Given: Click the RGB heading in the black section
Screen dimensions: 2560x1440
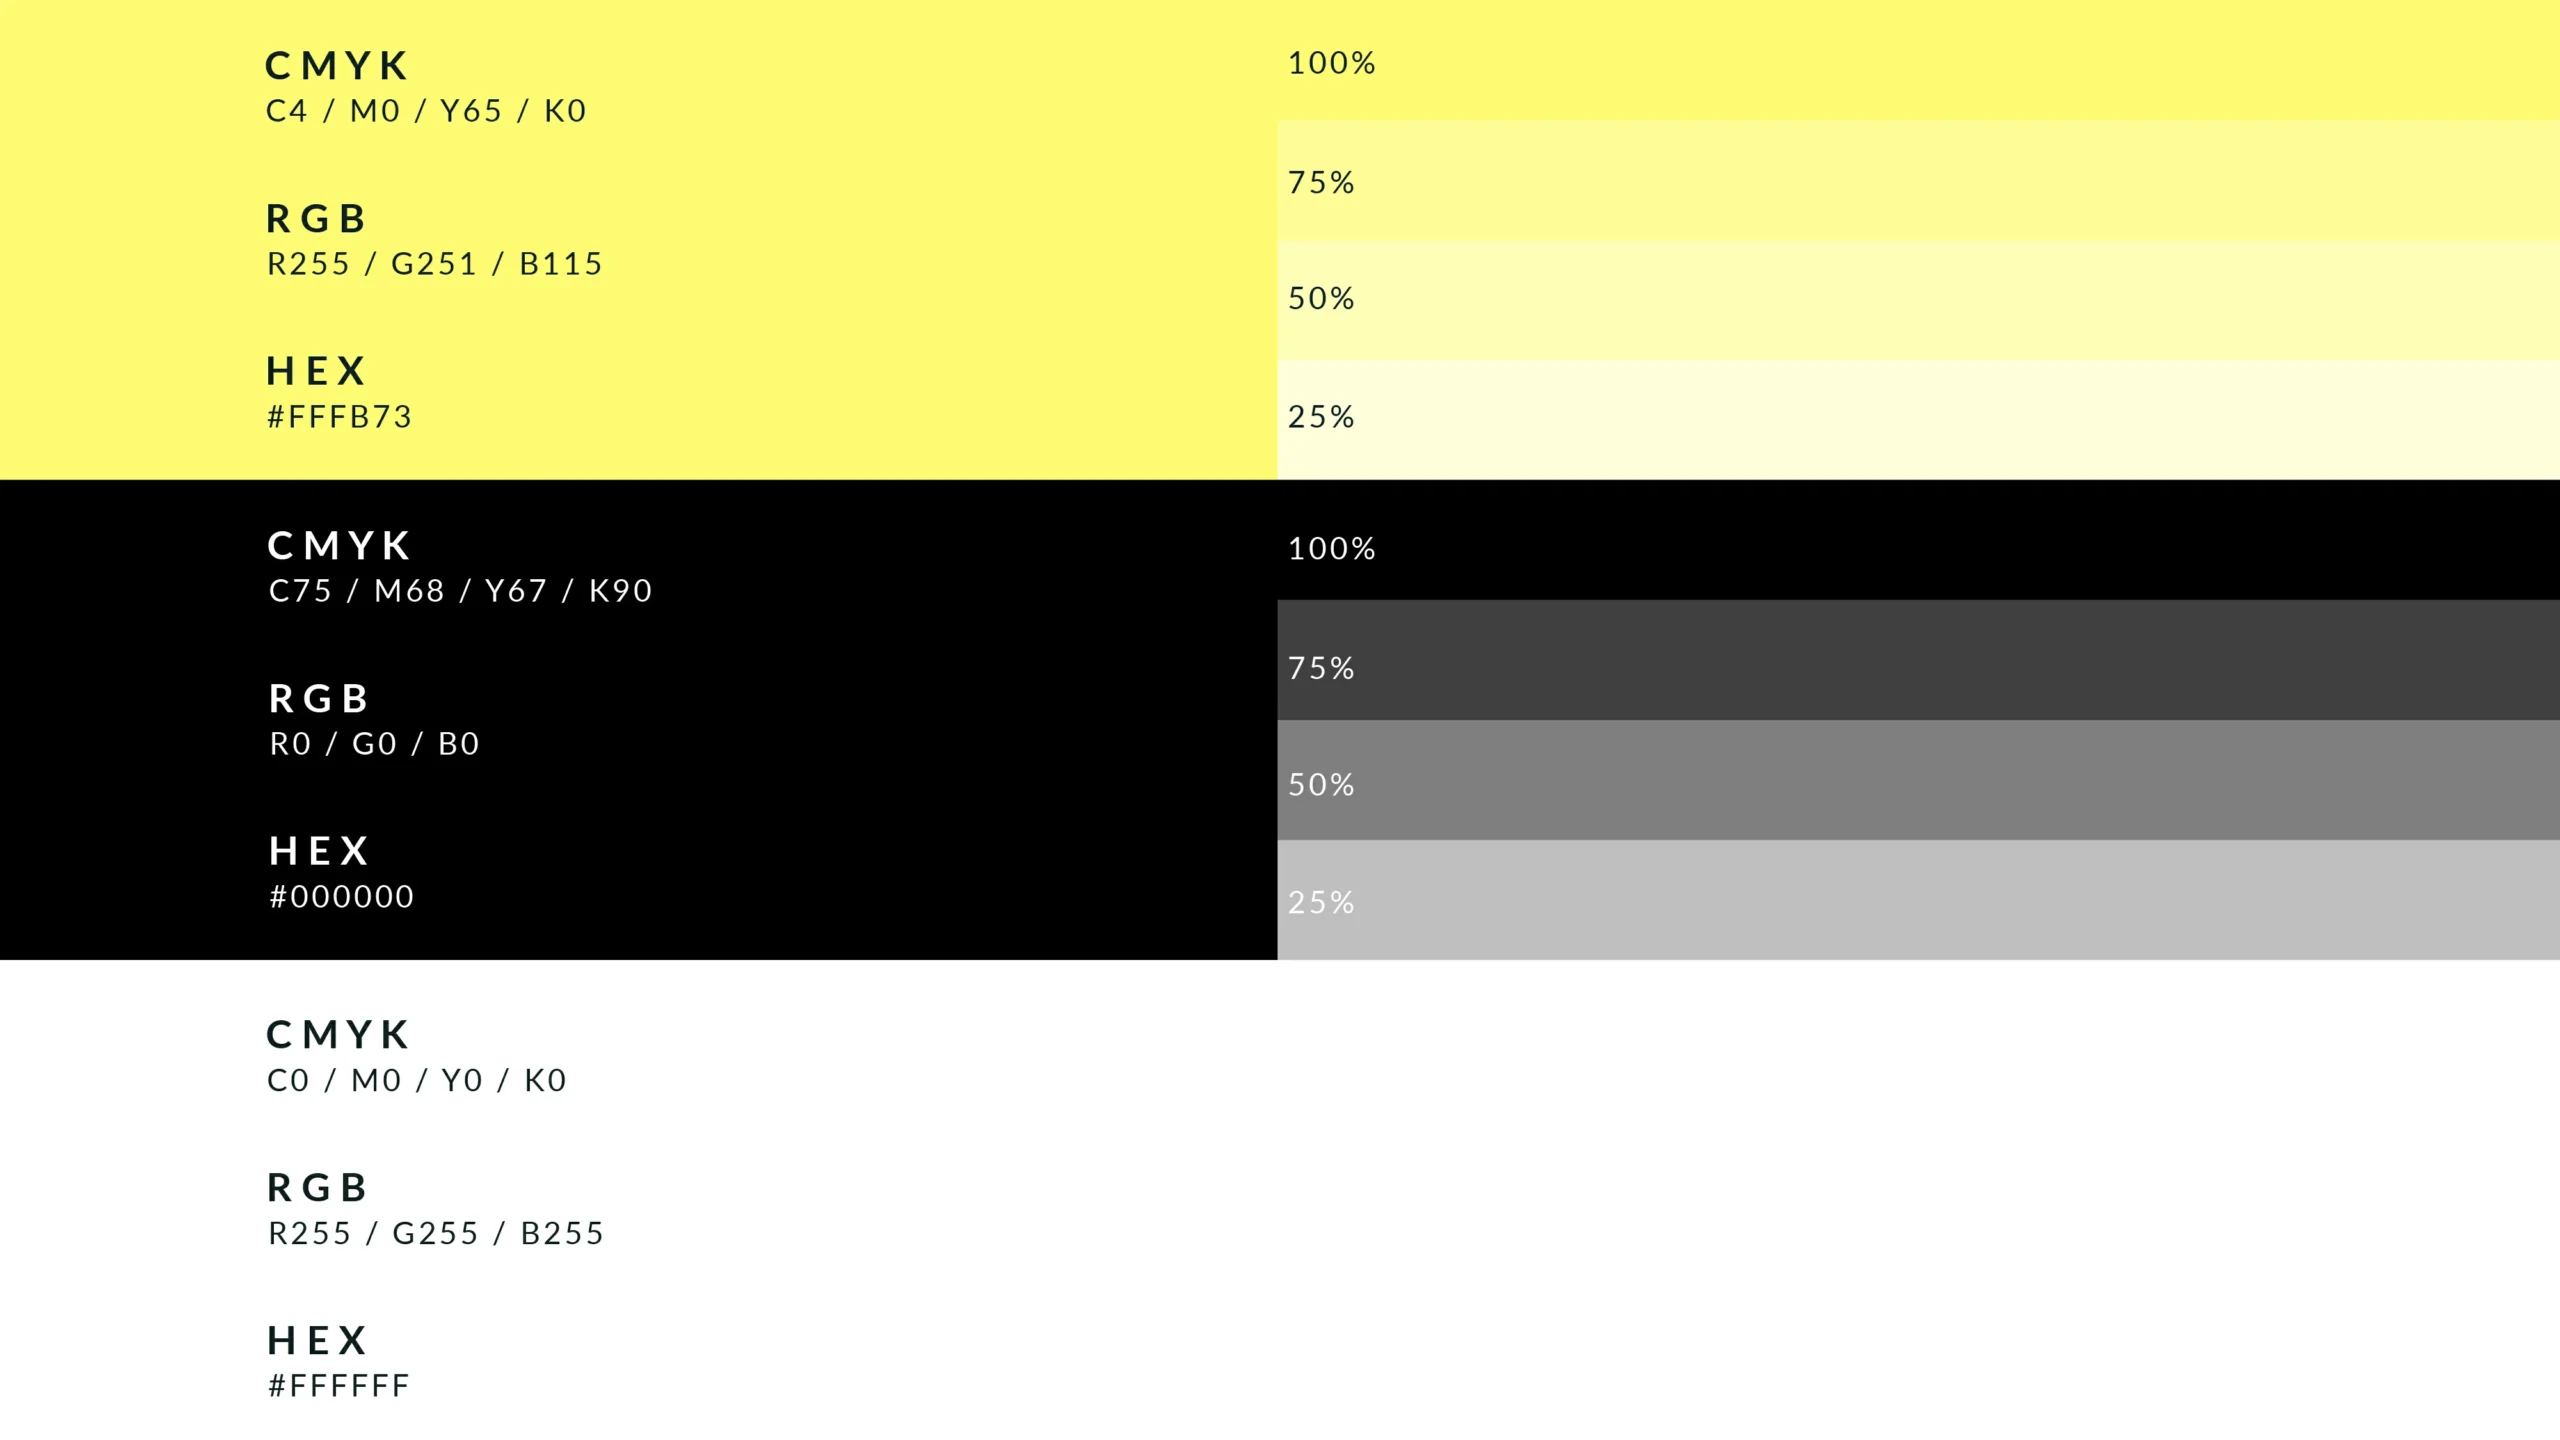Looking at the screenshot, I should 319,699.
